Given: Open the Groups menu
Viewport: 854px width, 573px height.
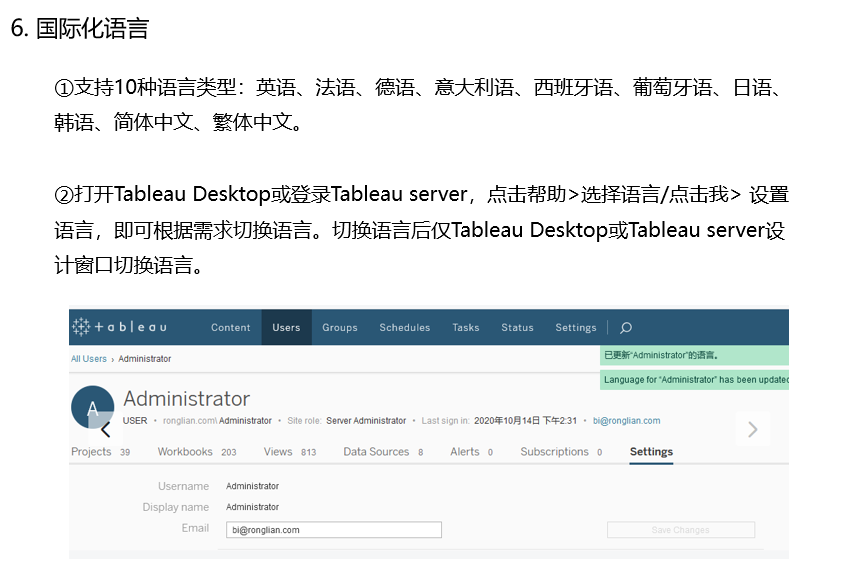Looking at the screenshot, I should click(340, 327).
